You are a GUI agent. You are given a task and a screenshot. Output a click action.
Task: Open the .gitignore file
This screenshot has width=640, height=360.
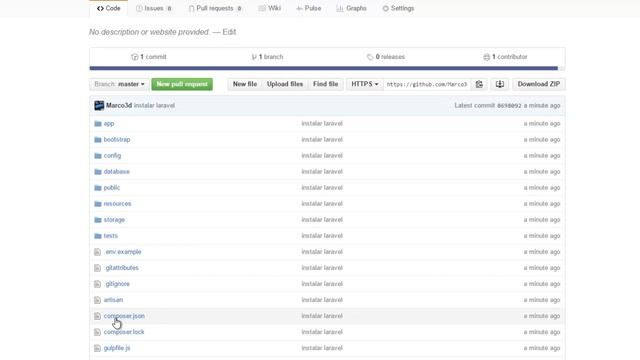[117, 284]
